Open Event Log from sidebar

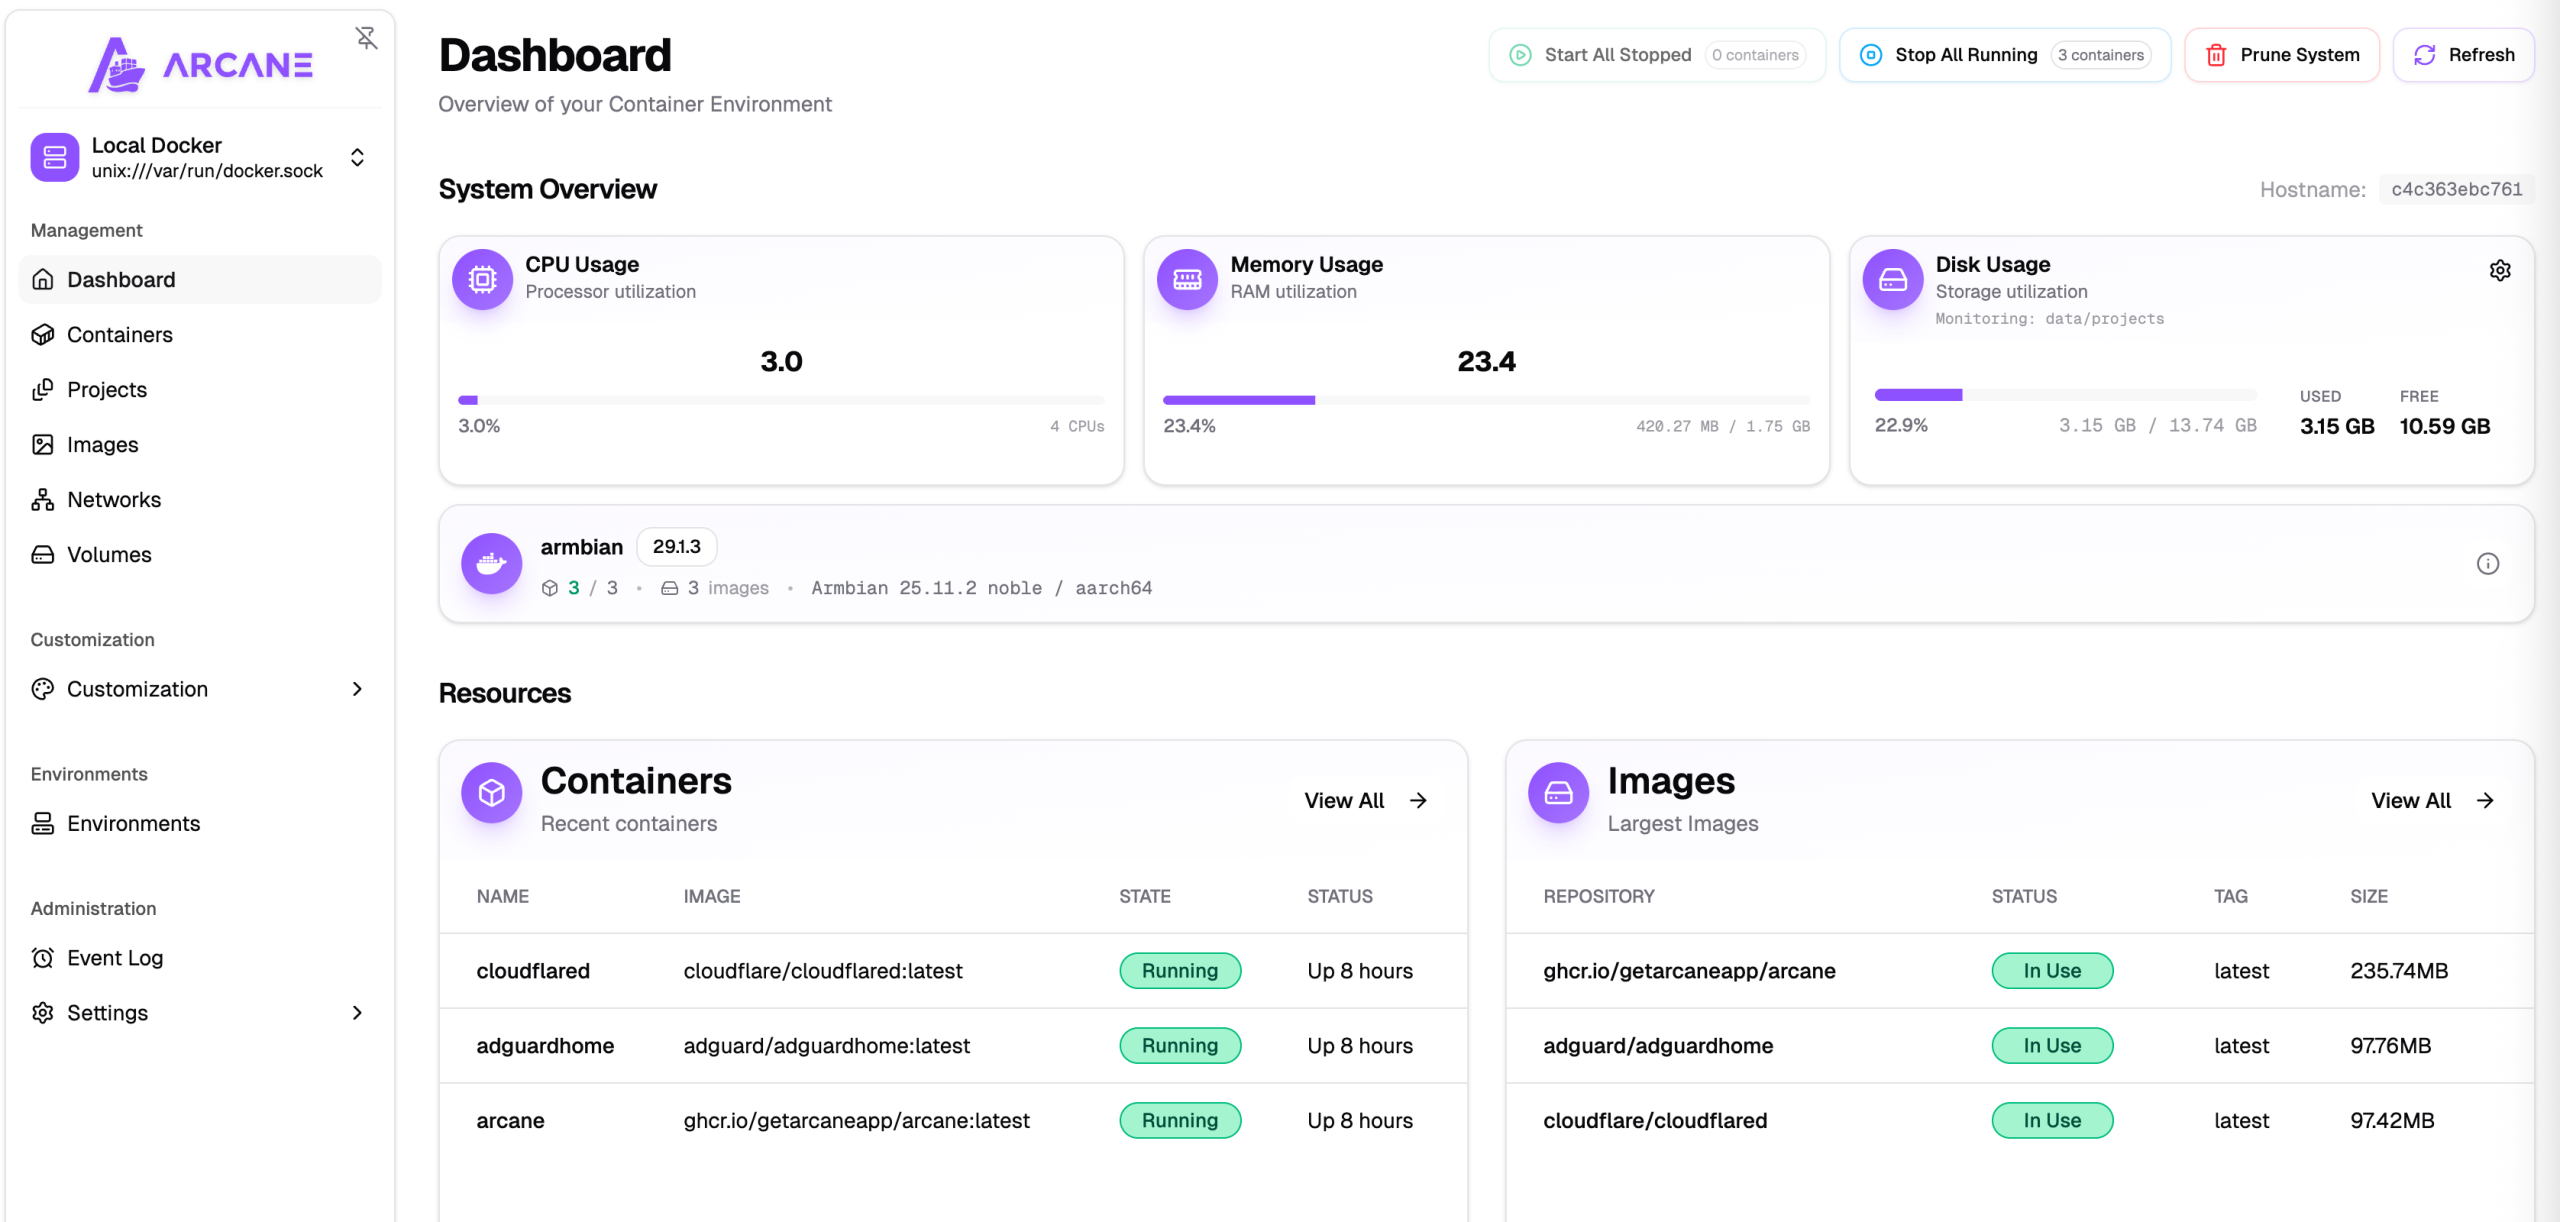114,958
